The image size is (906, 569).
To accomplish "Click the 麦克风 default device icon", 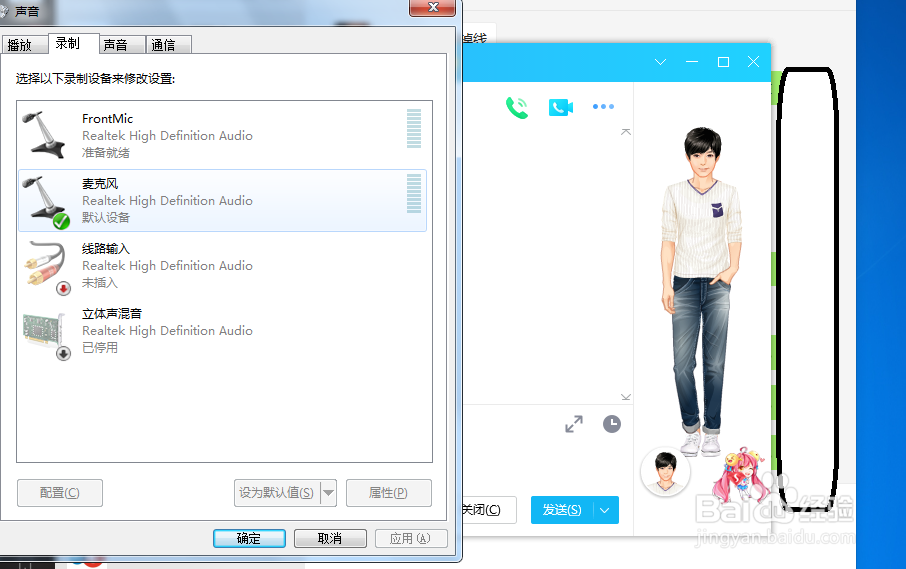I will 45,202.
